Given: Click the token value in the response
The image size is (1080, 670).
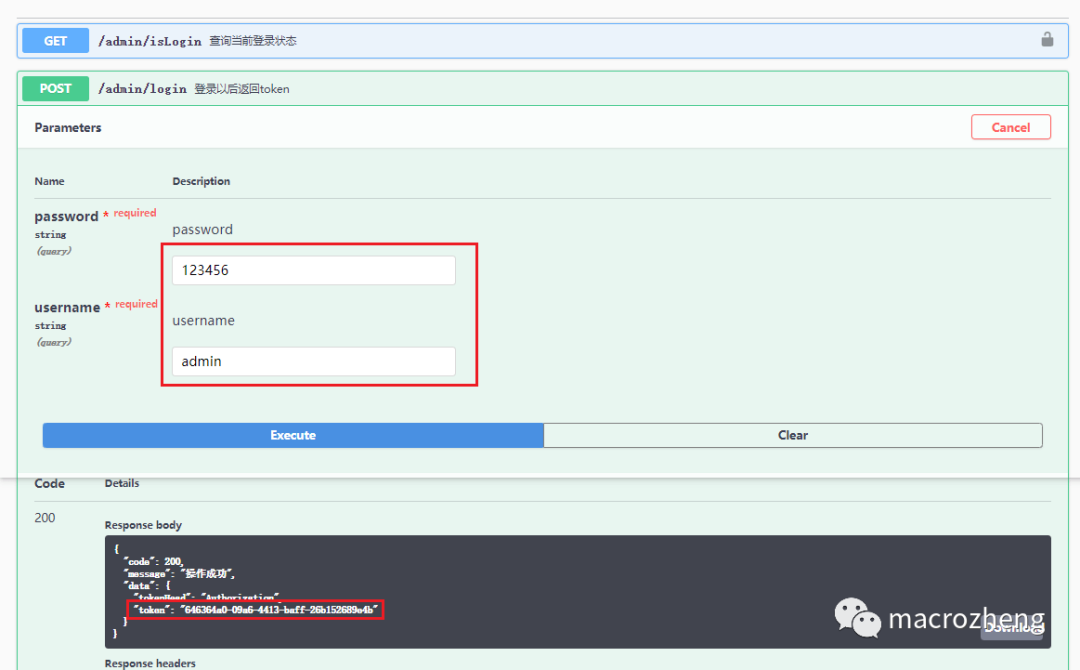Looking at the screenshot, I should (x=278, y=609).
